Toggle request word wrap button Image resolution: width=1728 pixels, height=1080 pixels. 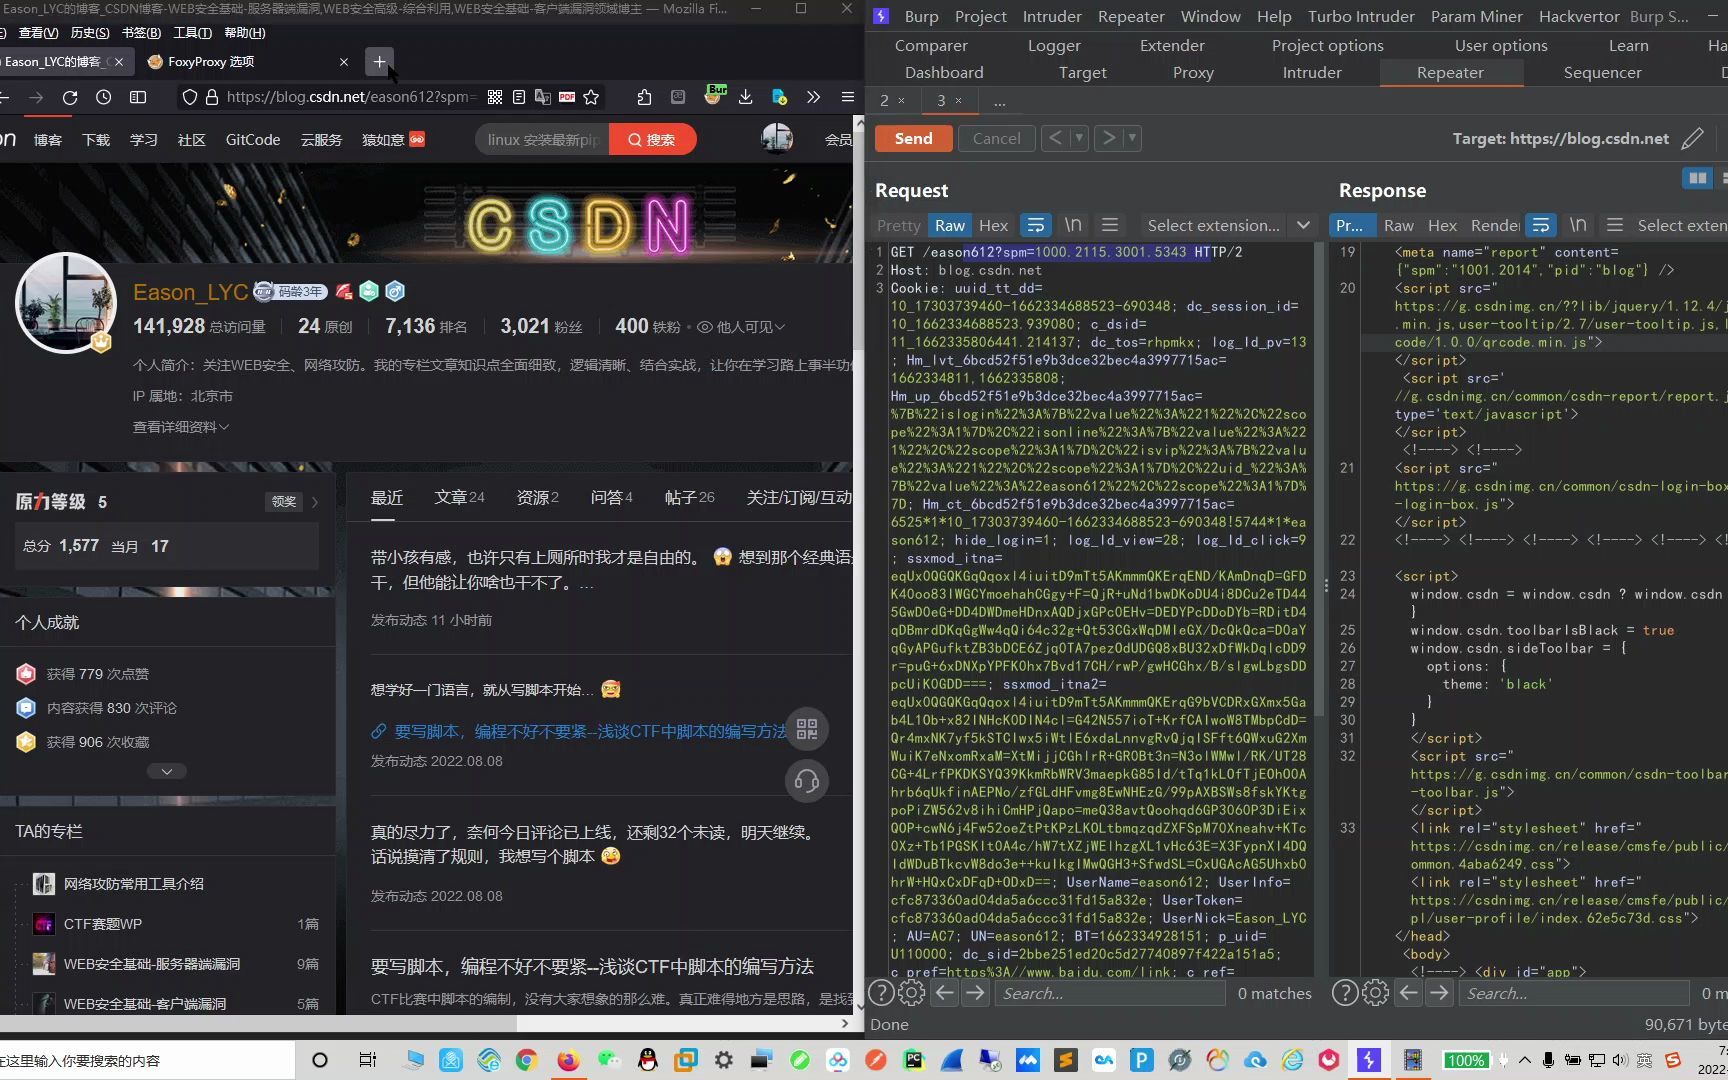[1036, 225]
